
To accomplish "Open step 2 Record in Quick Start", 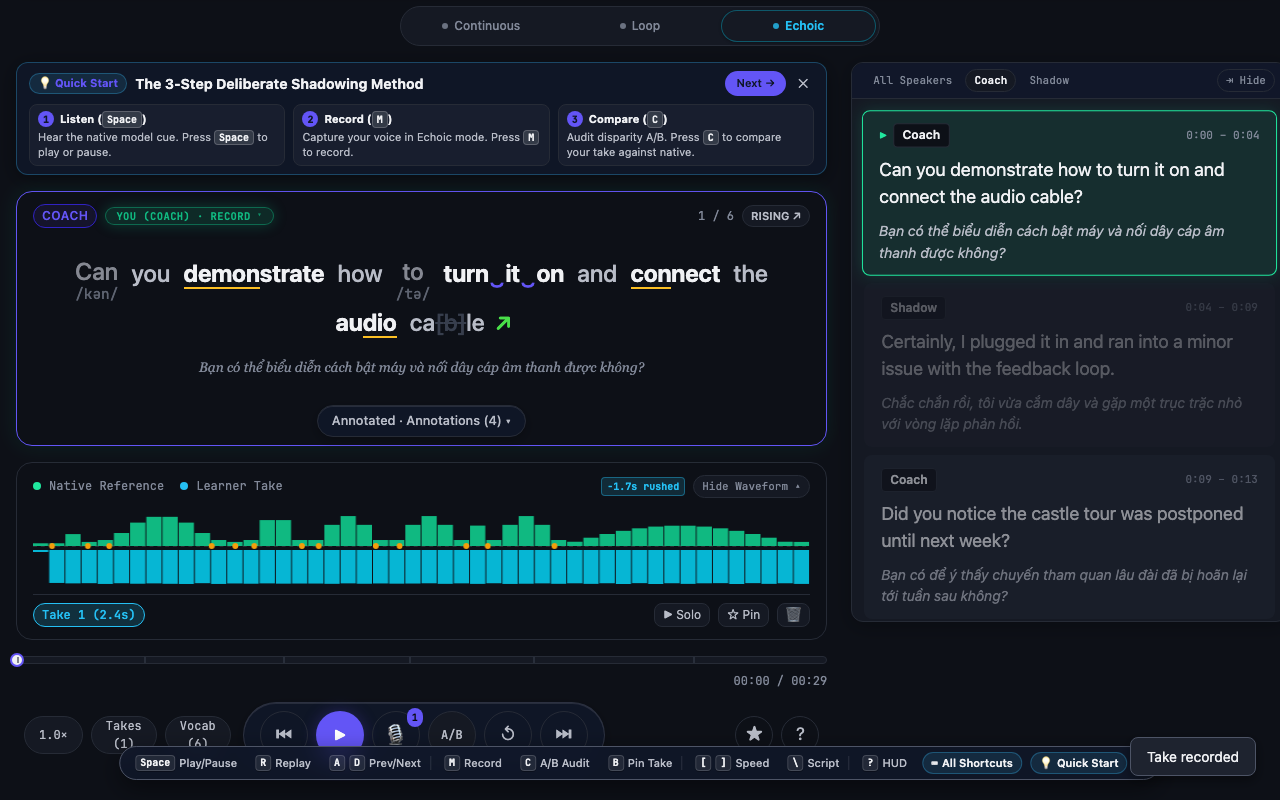I will [x=421, y=135].
